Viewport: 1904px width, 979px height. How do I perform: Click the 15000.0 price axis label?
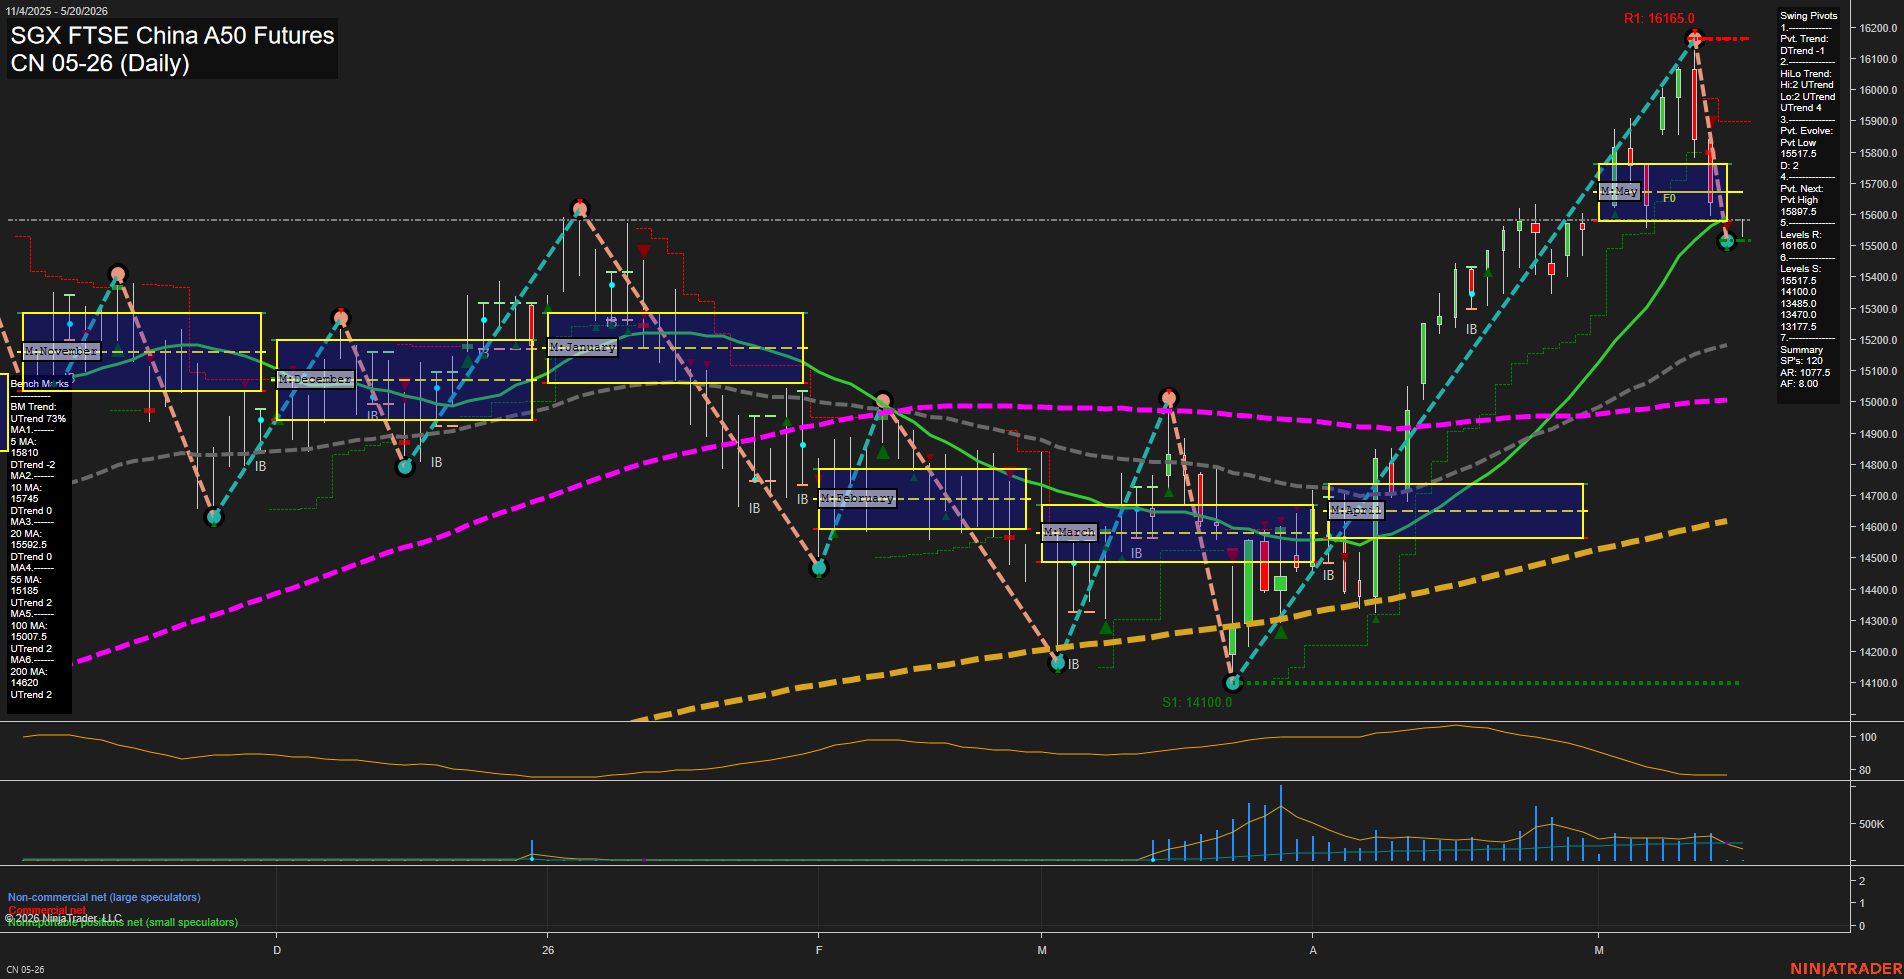pos(1878,402)
